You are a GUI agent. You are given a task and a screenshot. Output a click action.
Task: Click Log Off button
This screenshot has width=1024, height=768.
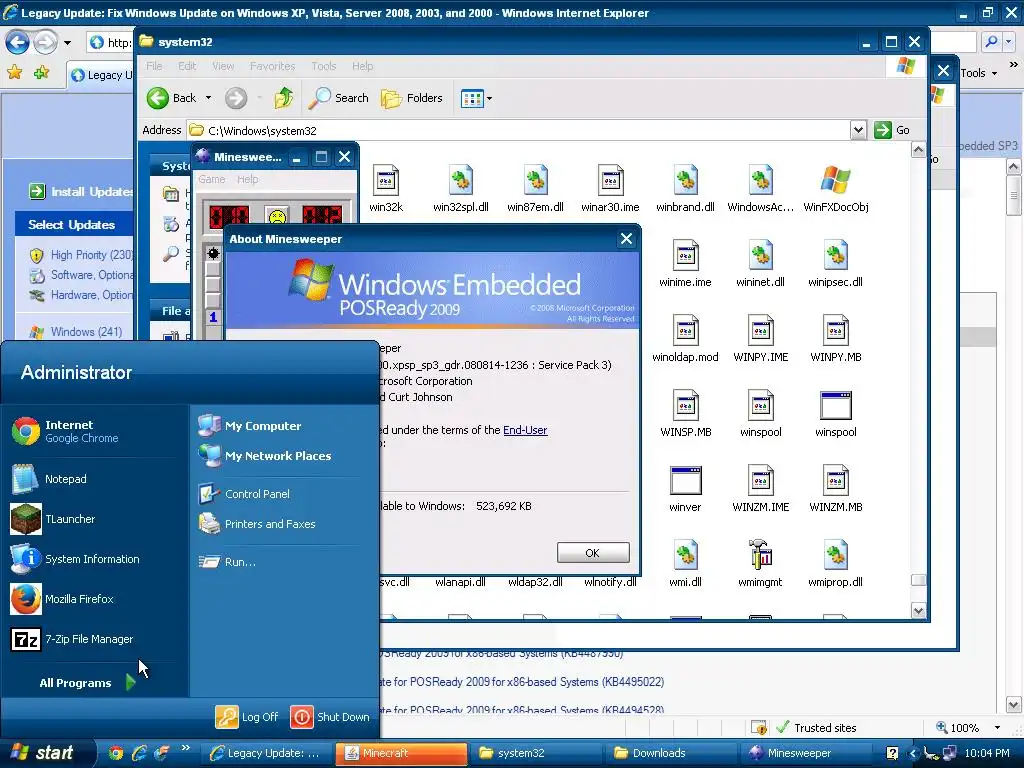[247, 716]
